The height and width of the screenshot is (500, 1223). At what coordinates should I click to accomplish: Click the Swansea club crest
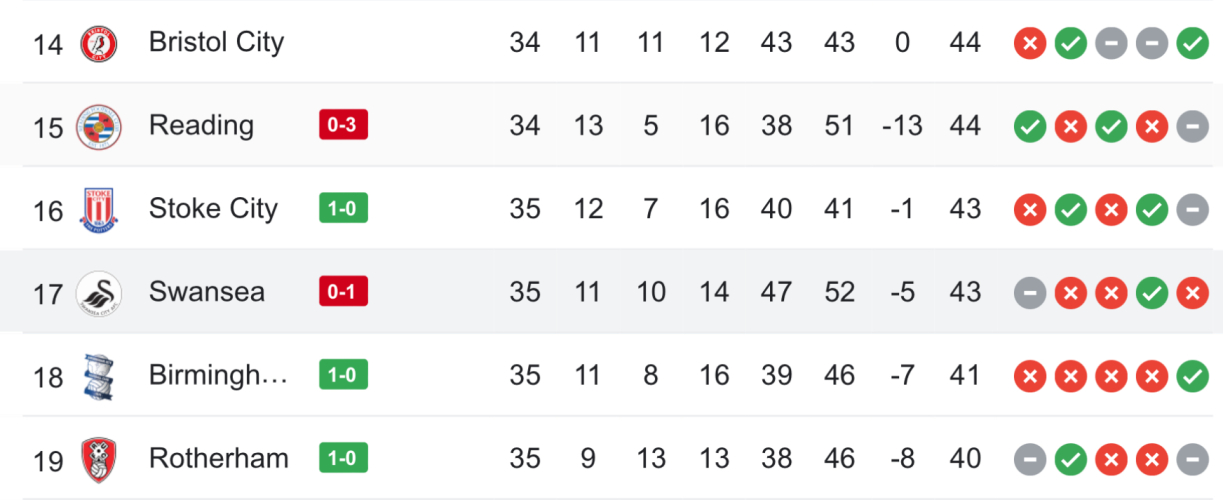[x=98, y=293]
